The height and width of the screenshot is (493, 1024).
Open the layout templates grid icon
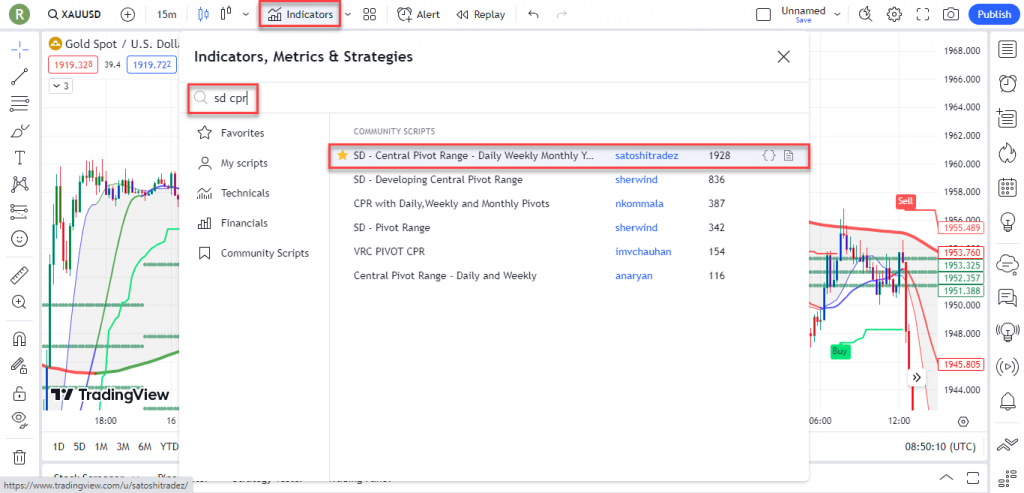pyautogui.click(x=370, y=14)
